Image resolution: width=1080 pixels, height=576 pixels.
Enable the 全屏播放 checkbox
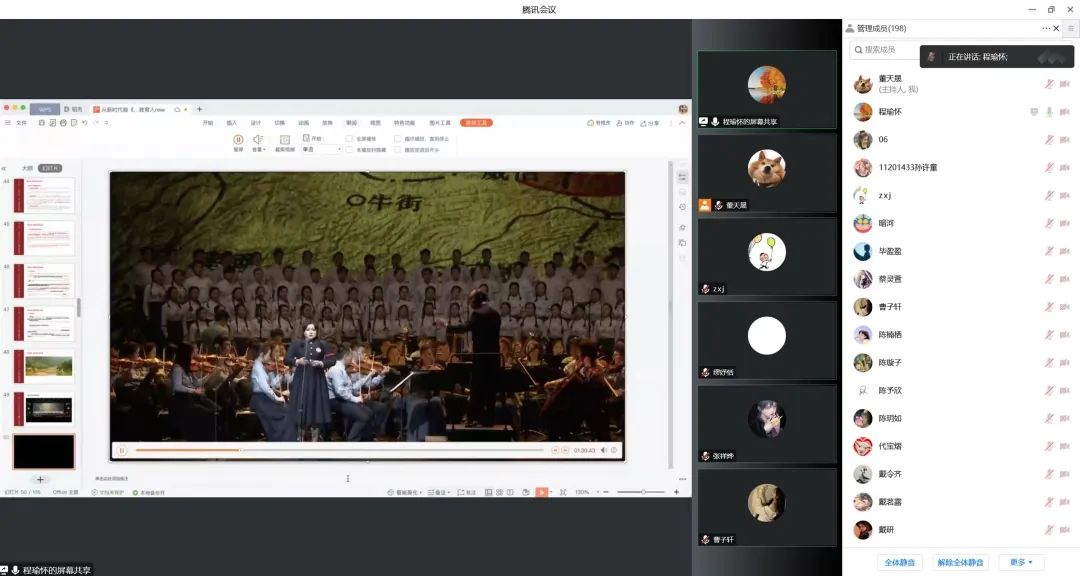coord(349,138)
